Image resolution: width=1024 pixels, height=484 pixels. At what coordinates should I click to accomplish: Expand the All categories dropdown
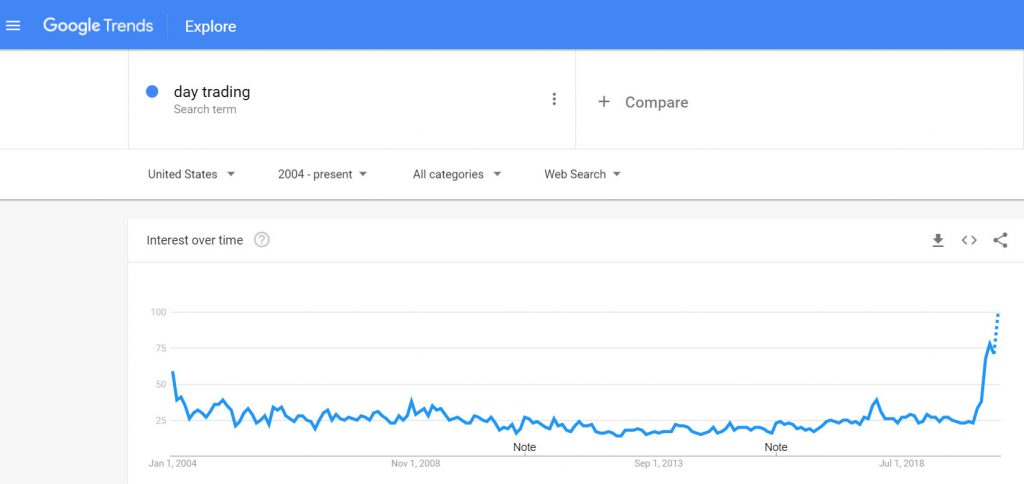point(456,174)
